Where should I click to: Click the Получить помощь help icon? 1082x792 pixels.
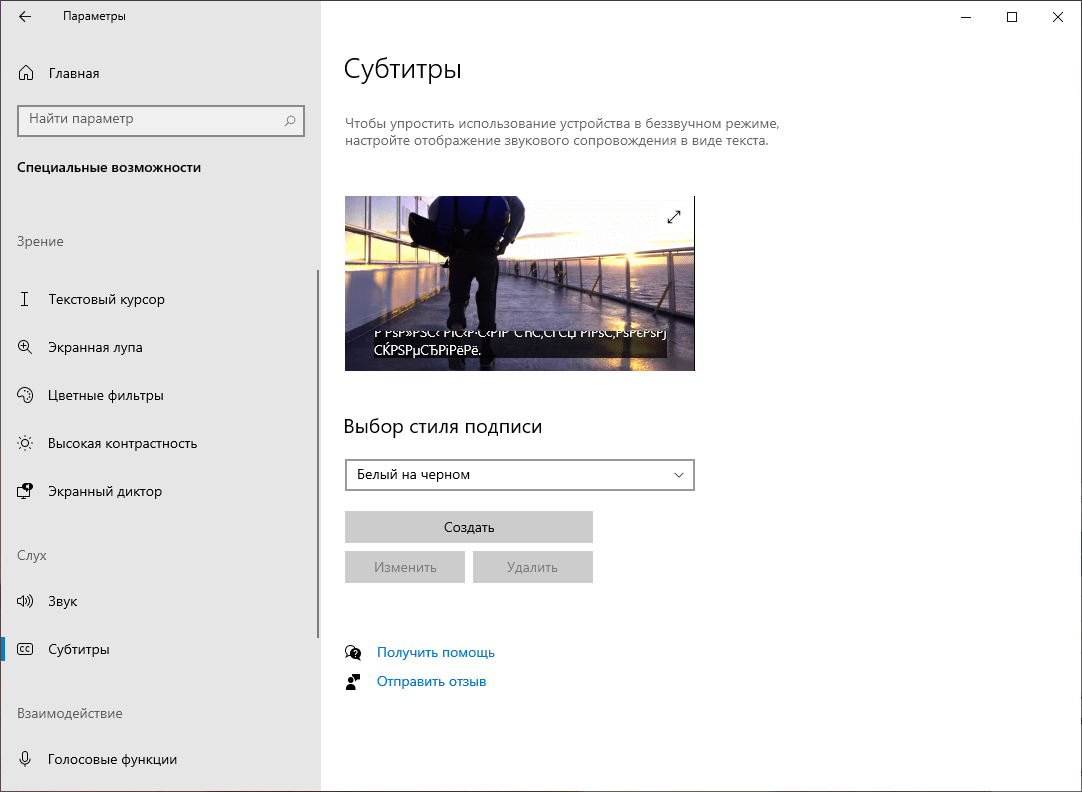(353, 652)
